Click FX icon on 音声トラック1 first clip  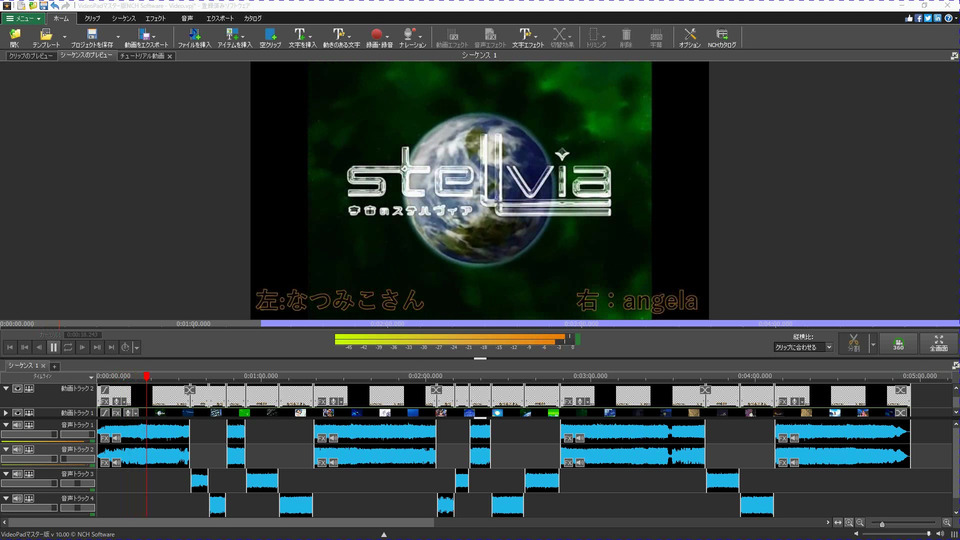coord(105,438)
